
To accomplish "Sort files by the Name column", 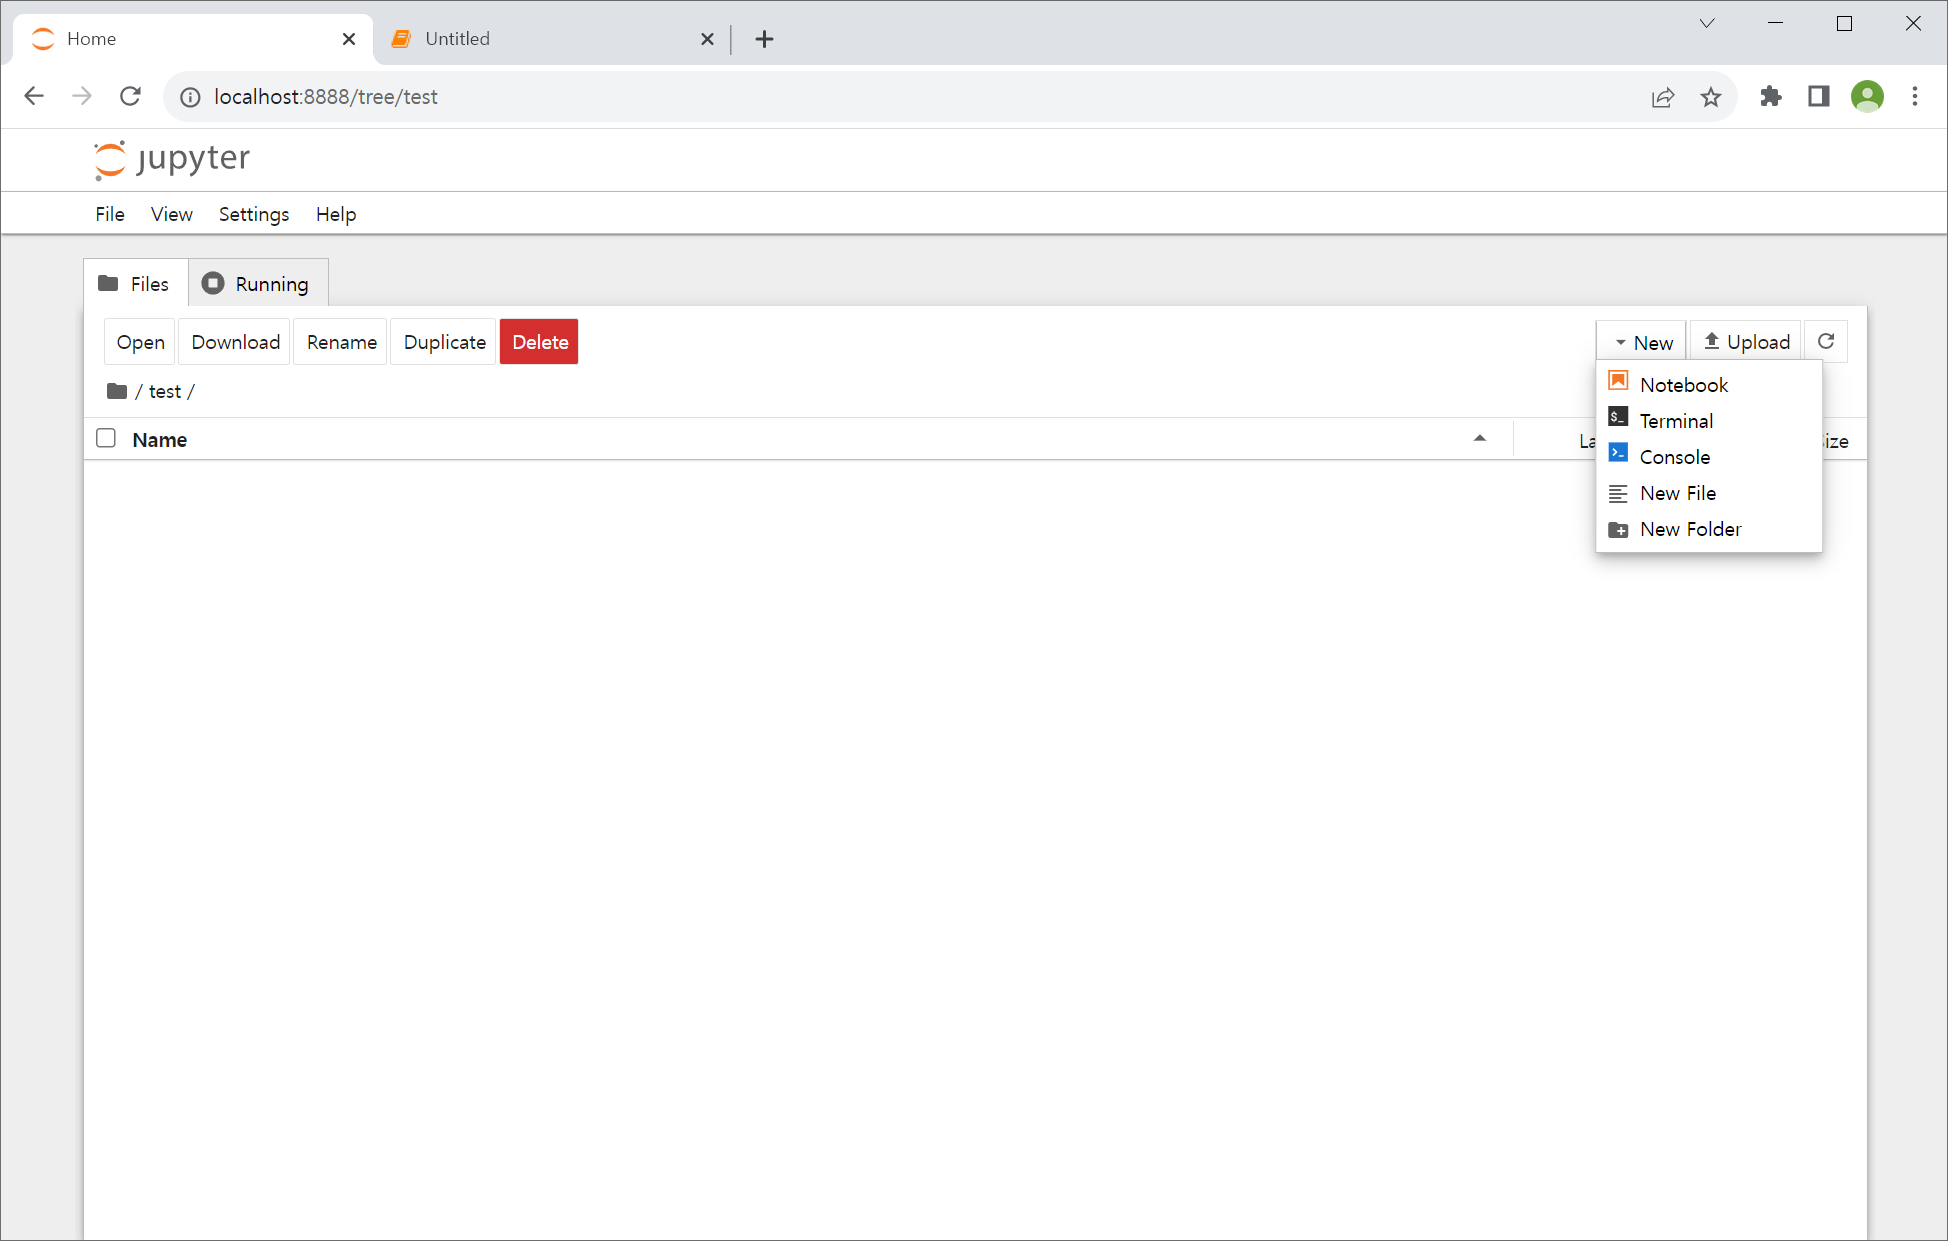I will click(160, 440).
